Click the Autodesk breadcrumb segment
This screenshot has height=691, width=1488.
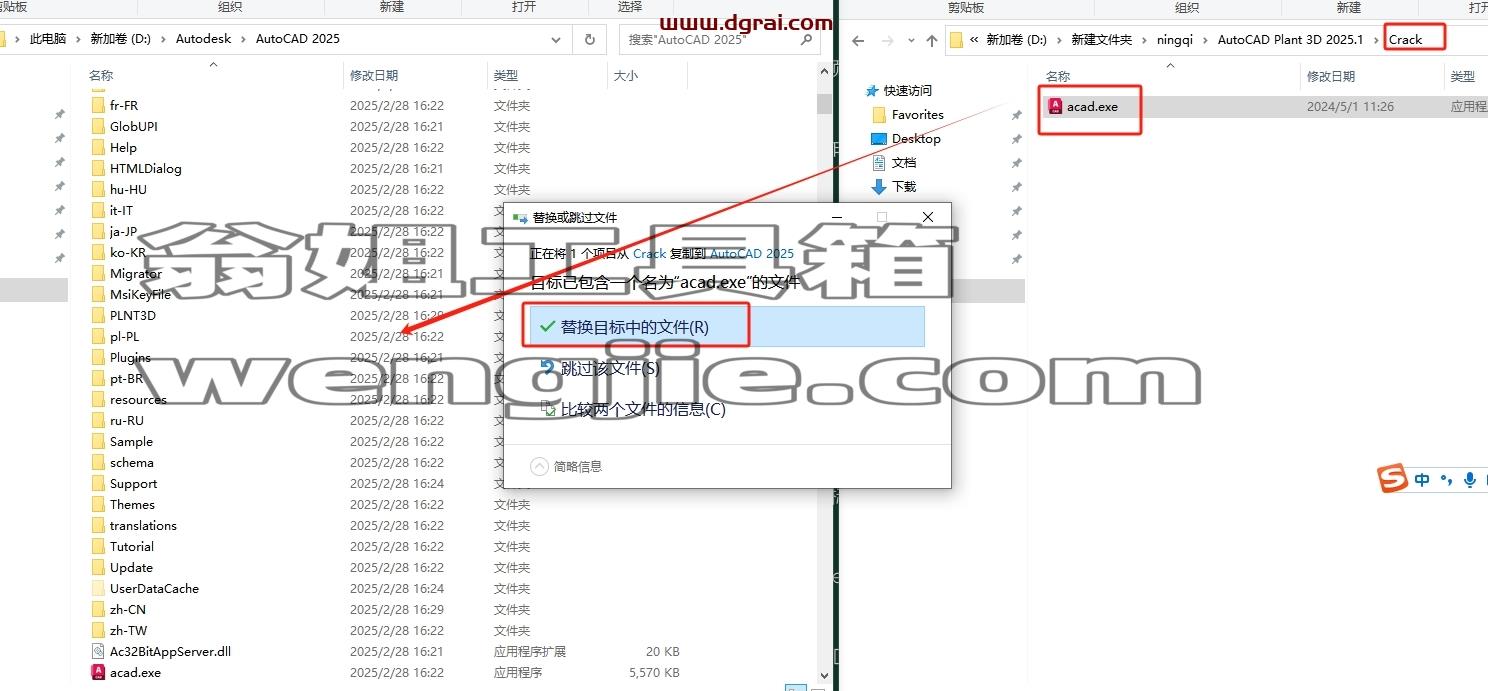coord(203,39)
